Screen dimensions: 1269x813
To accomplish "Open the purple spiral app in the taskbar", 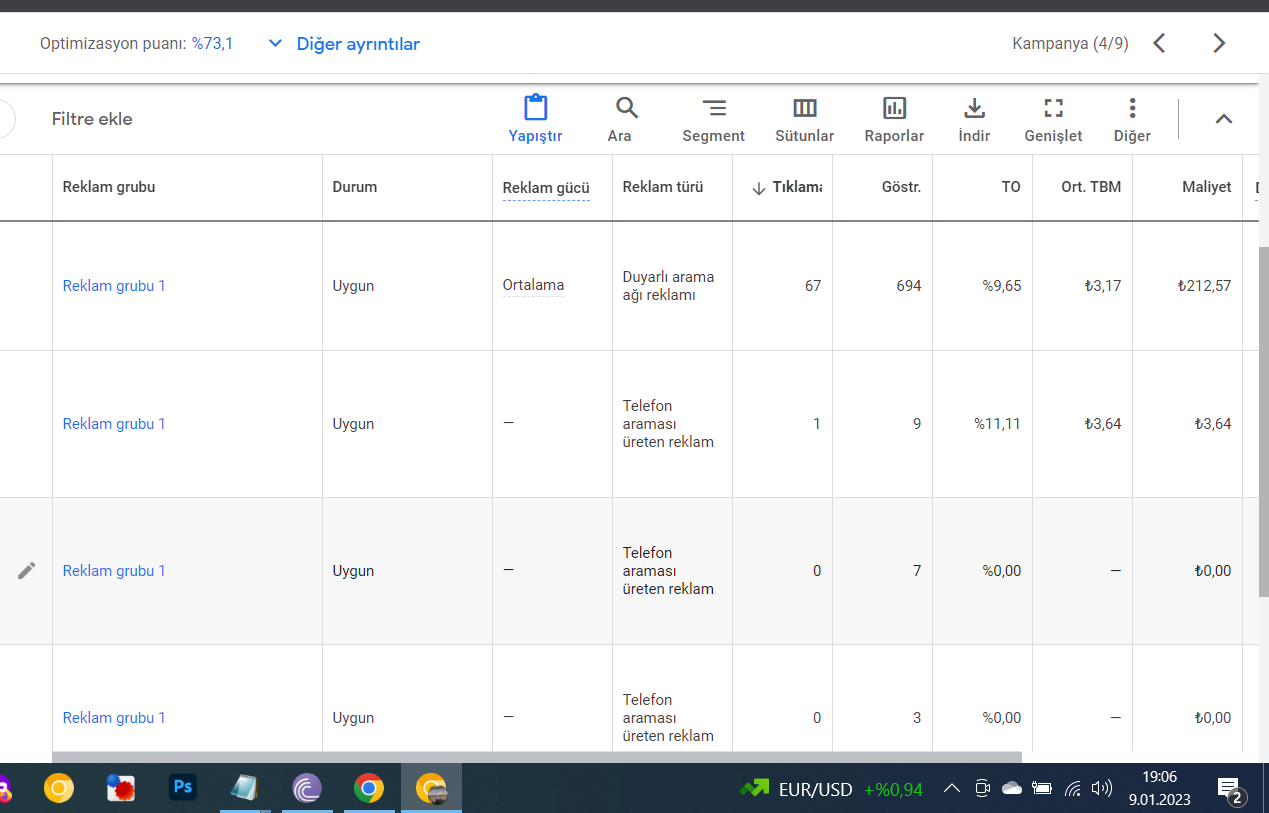I will (307, 788).
